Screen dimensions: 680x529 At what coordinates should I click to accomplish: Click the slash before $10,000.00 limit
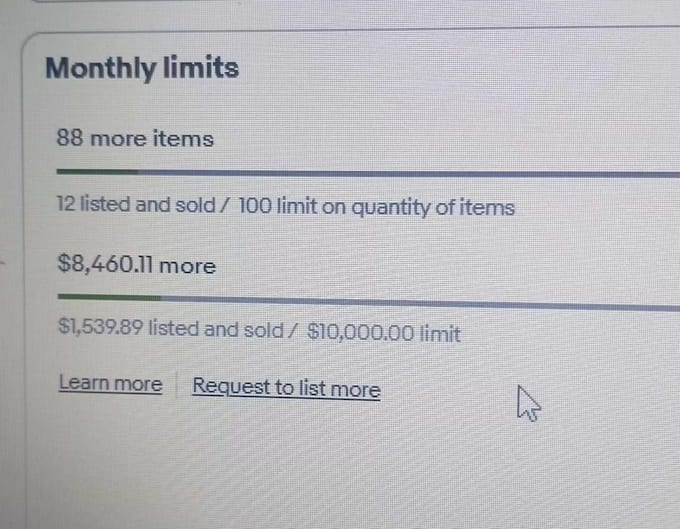294,331
